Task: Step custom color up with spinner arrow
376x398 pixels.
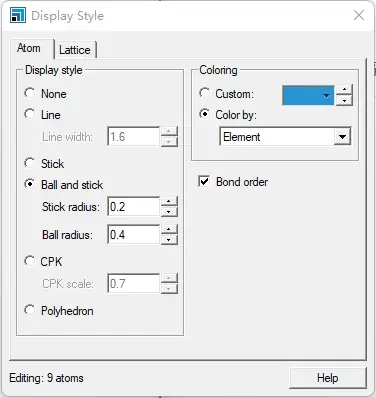Action: point(344,90)
